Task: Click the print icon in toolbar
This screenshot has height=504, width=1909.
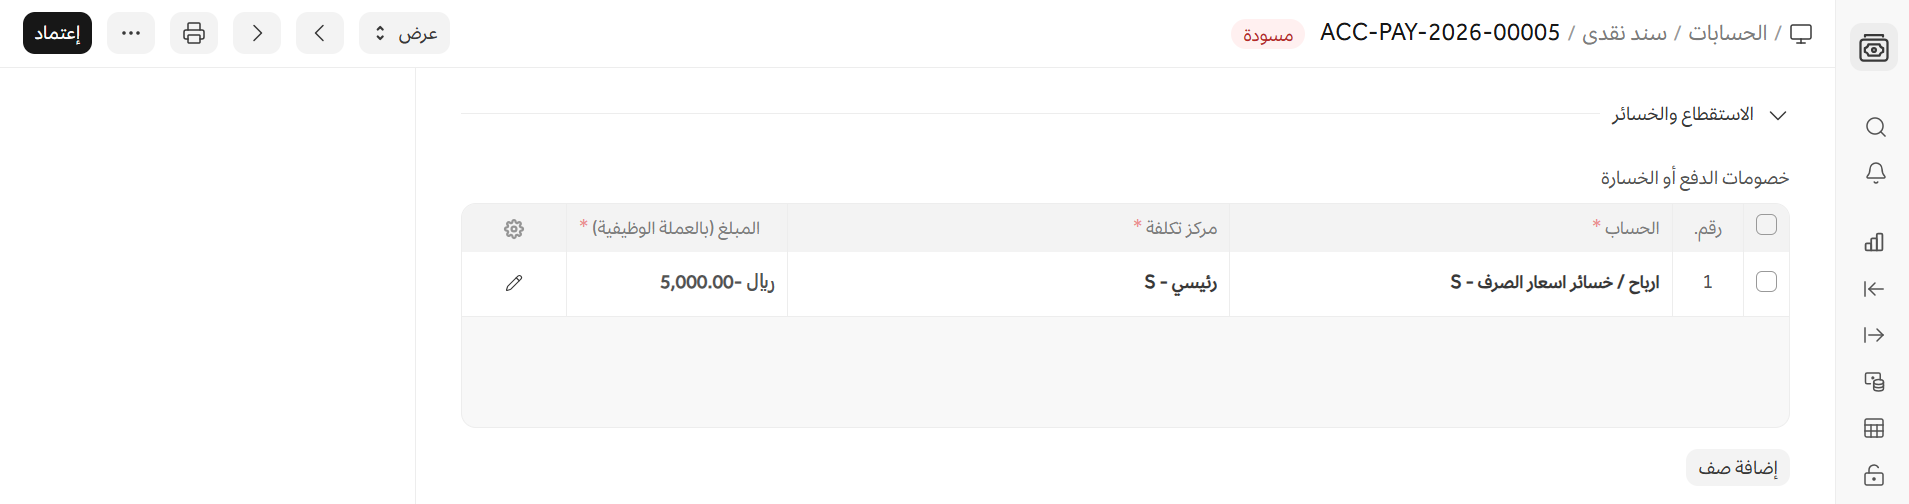Action: (x=194, y=33)
